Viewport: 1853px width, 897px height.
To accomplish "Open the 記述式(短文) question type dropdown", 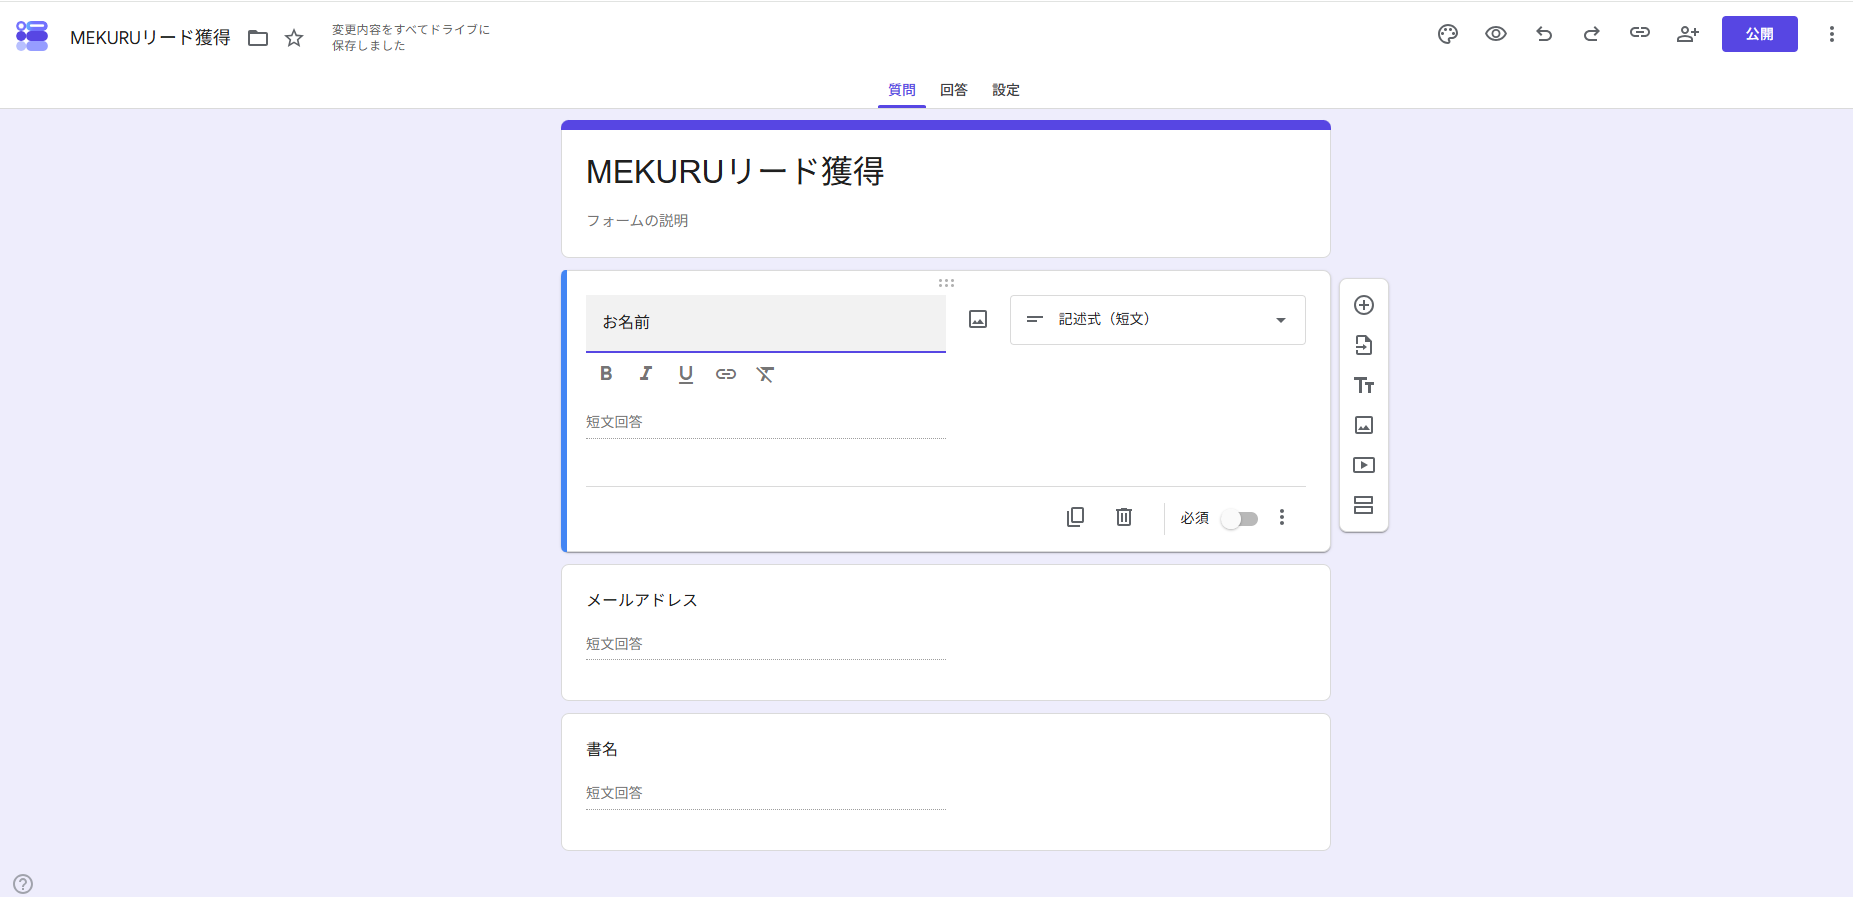I will coord(1158,320).
